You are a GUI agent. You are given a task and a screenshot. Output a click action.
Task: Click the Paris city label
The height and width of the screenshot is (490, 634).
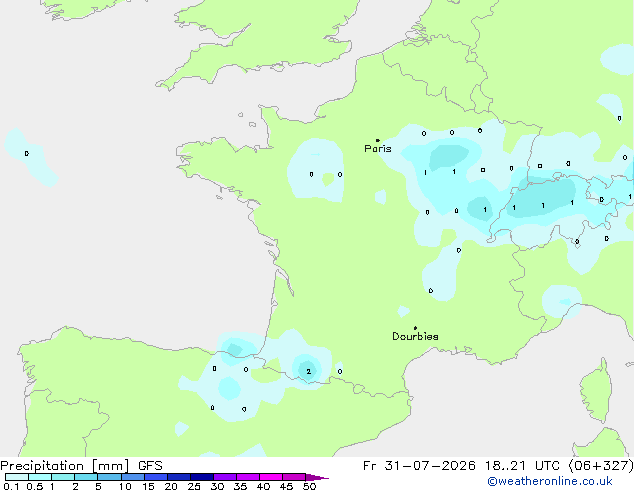378,149
